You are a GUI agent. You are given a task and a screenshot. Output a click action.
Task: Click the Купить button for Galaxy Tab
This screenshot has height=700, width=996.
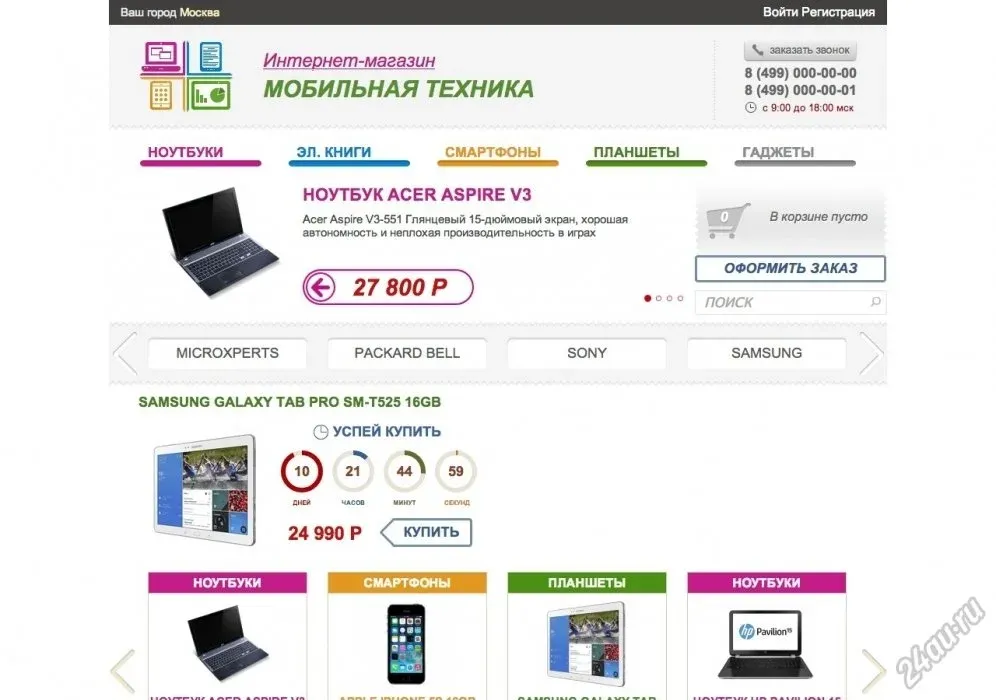click(426, 532)
